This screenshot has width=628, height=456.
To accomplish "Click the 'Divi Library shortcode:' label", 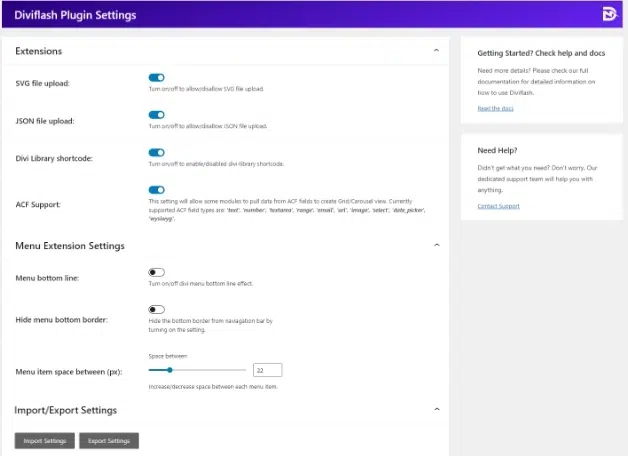I will click(x=54, y=159).
